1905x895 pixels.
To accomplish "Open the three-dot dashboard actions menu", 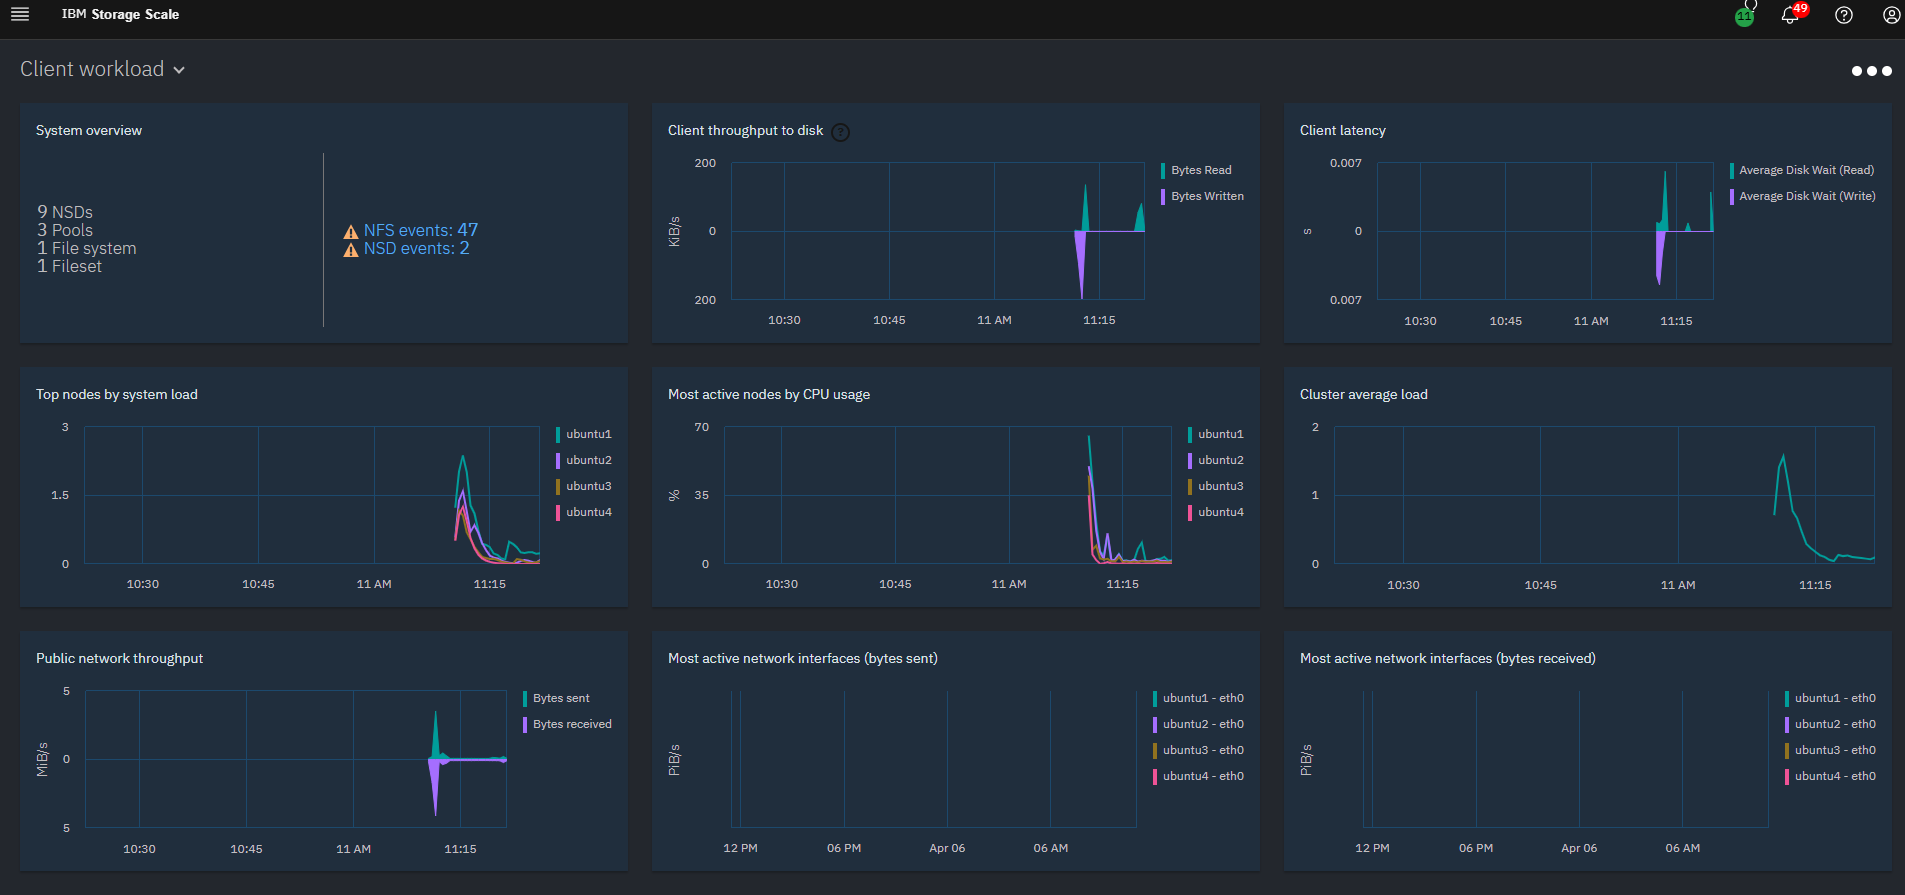I will pyautogui.click(x=1871, y=71).
